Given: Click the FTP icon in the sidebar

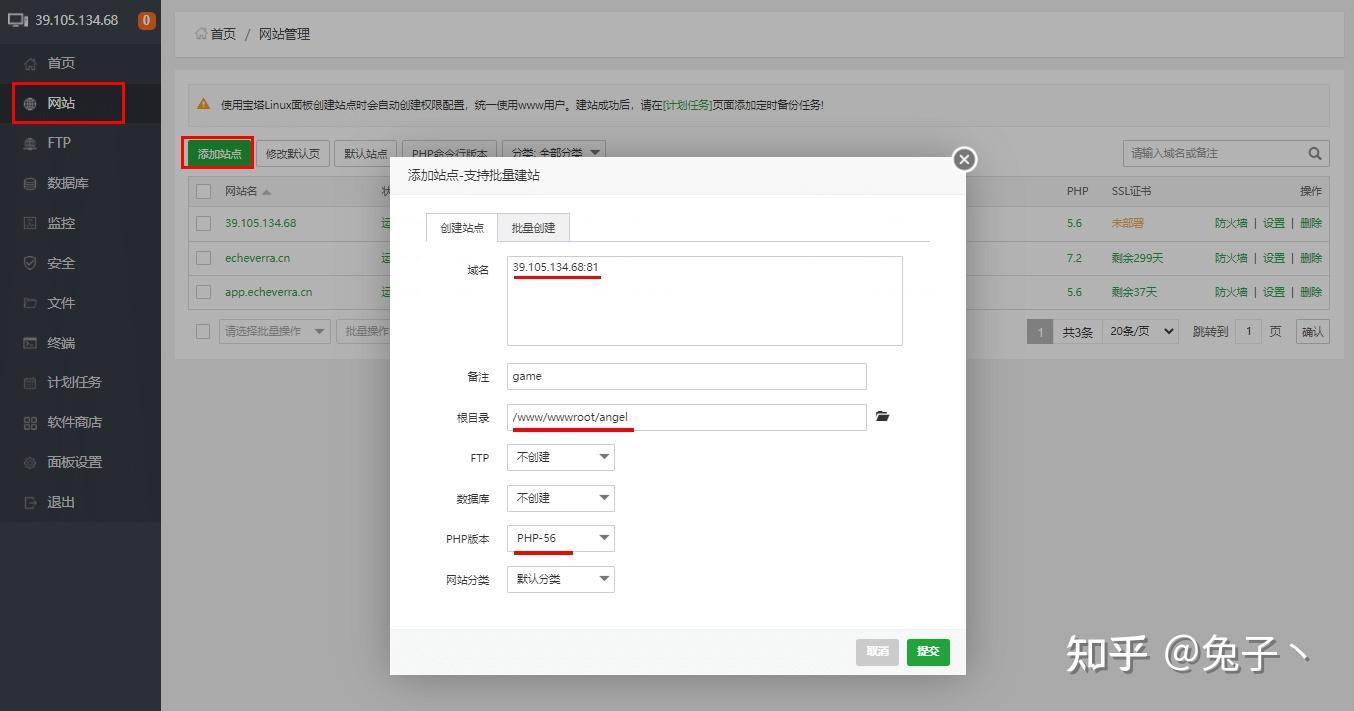Looking at the screenshot, I should pos(30,143).
